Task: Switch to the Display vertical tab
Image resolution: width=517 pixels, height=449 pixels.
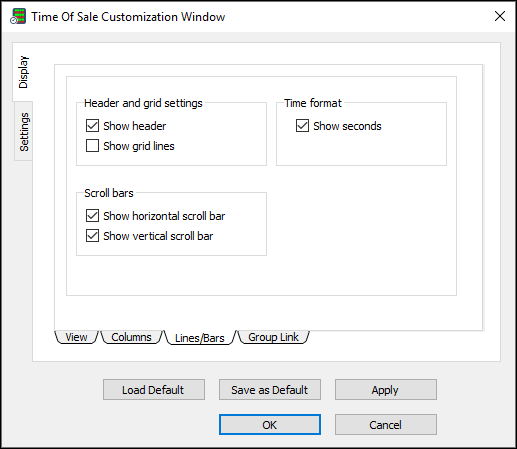Action: [23, 72]
